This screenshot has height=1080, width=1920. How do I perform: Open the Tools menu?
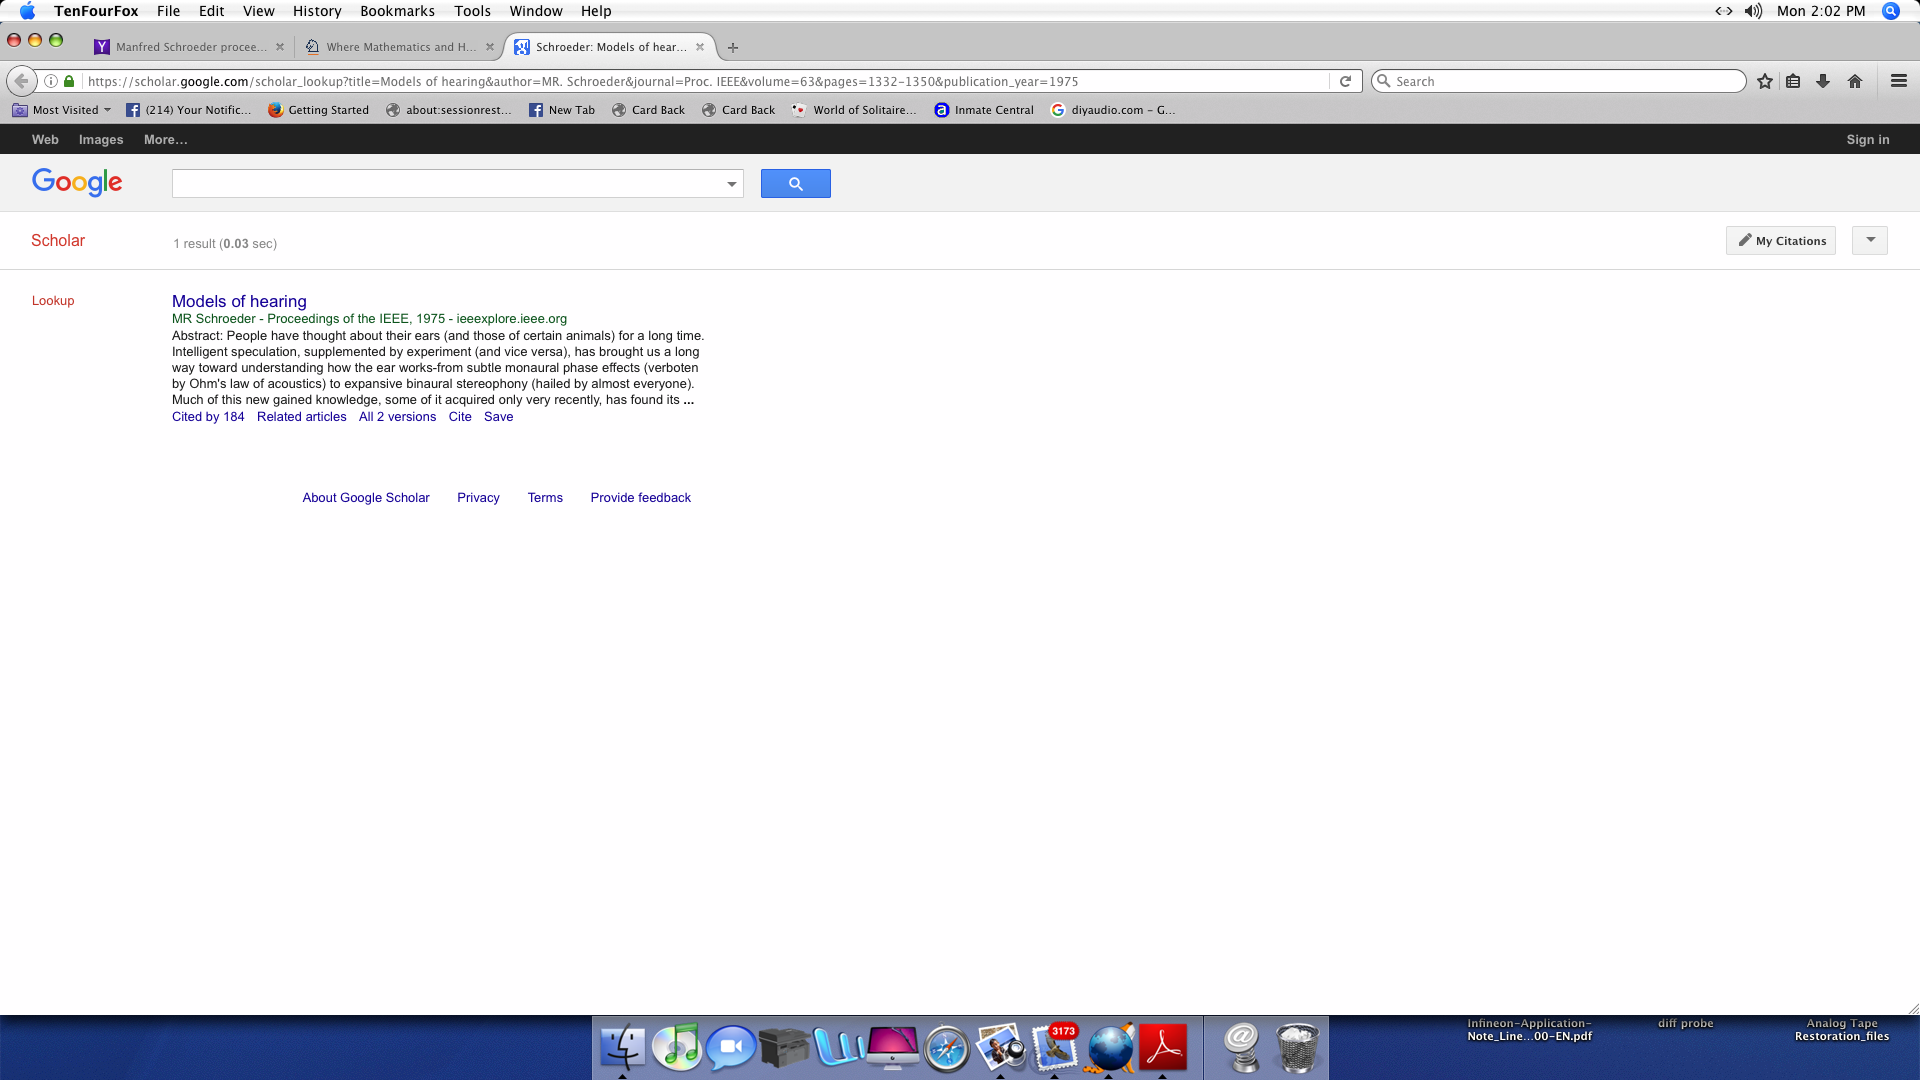(472, 11)
